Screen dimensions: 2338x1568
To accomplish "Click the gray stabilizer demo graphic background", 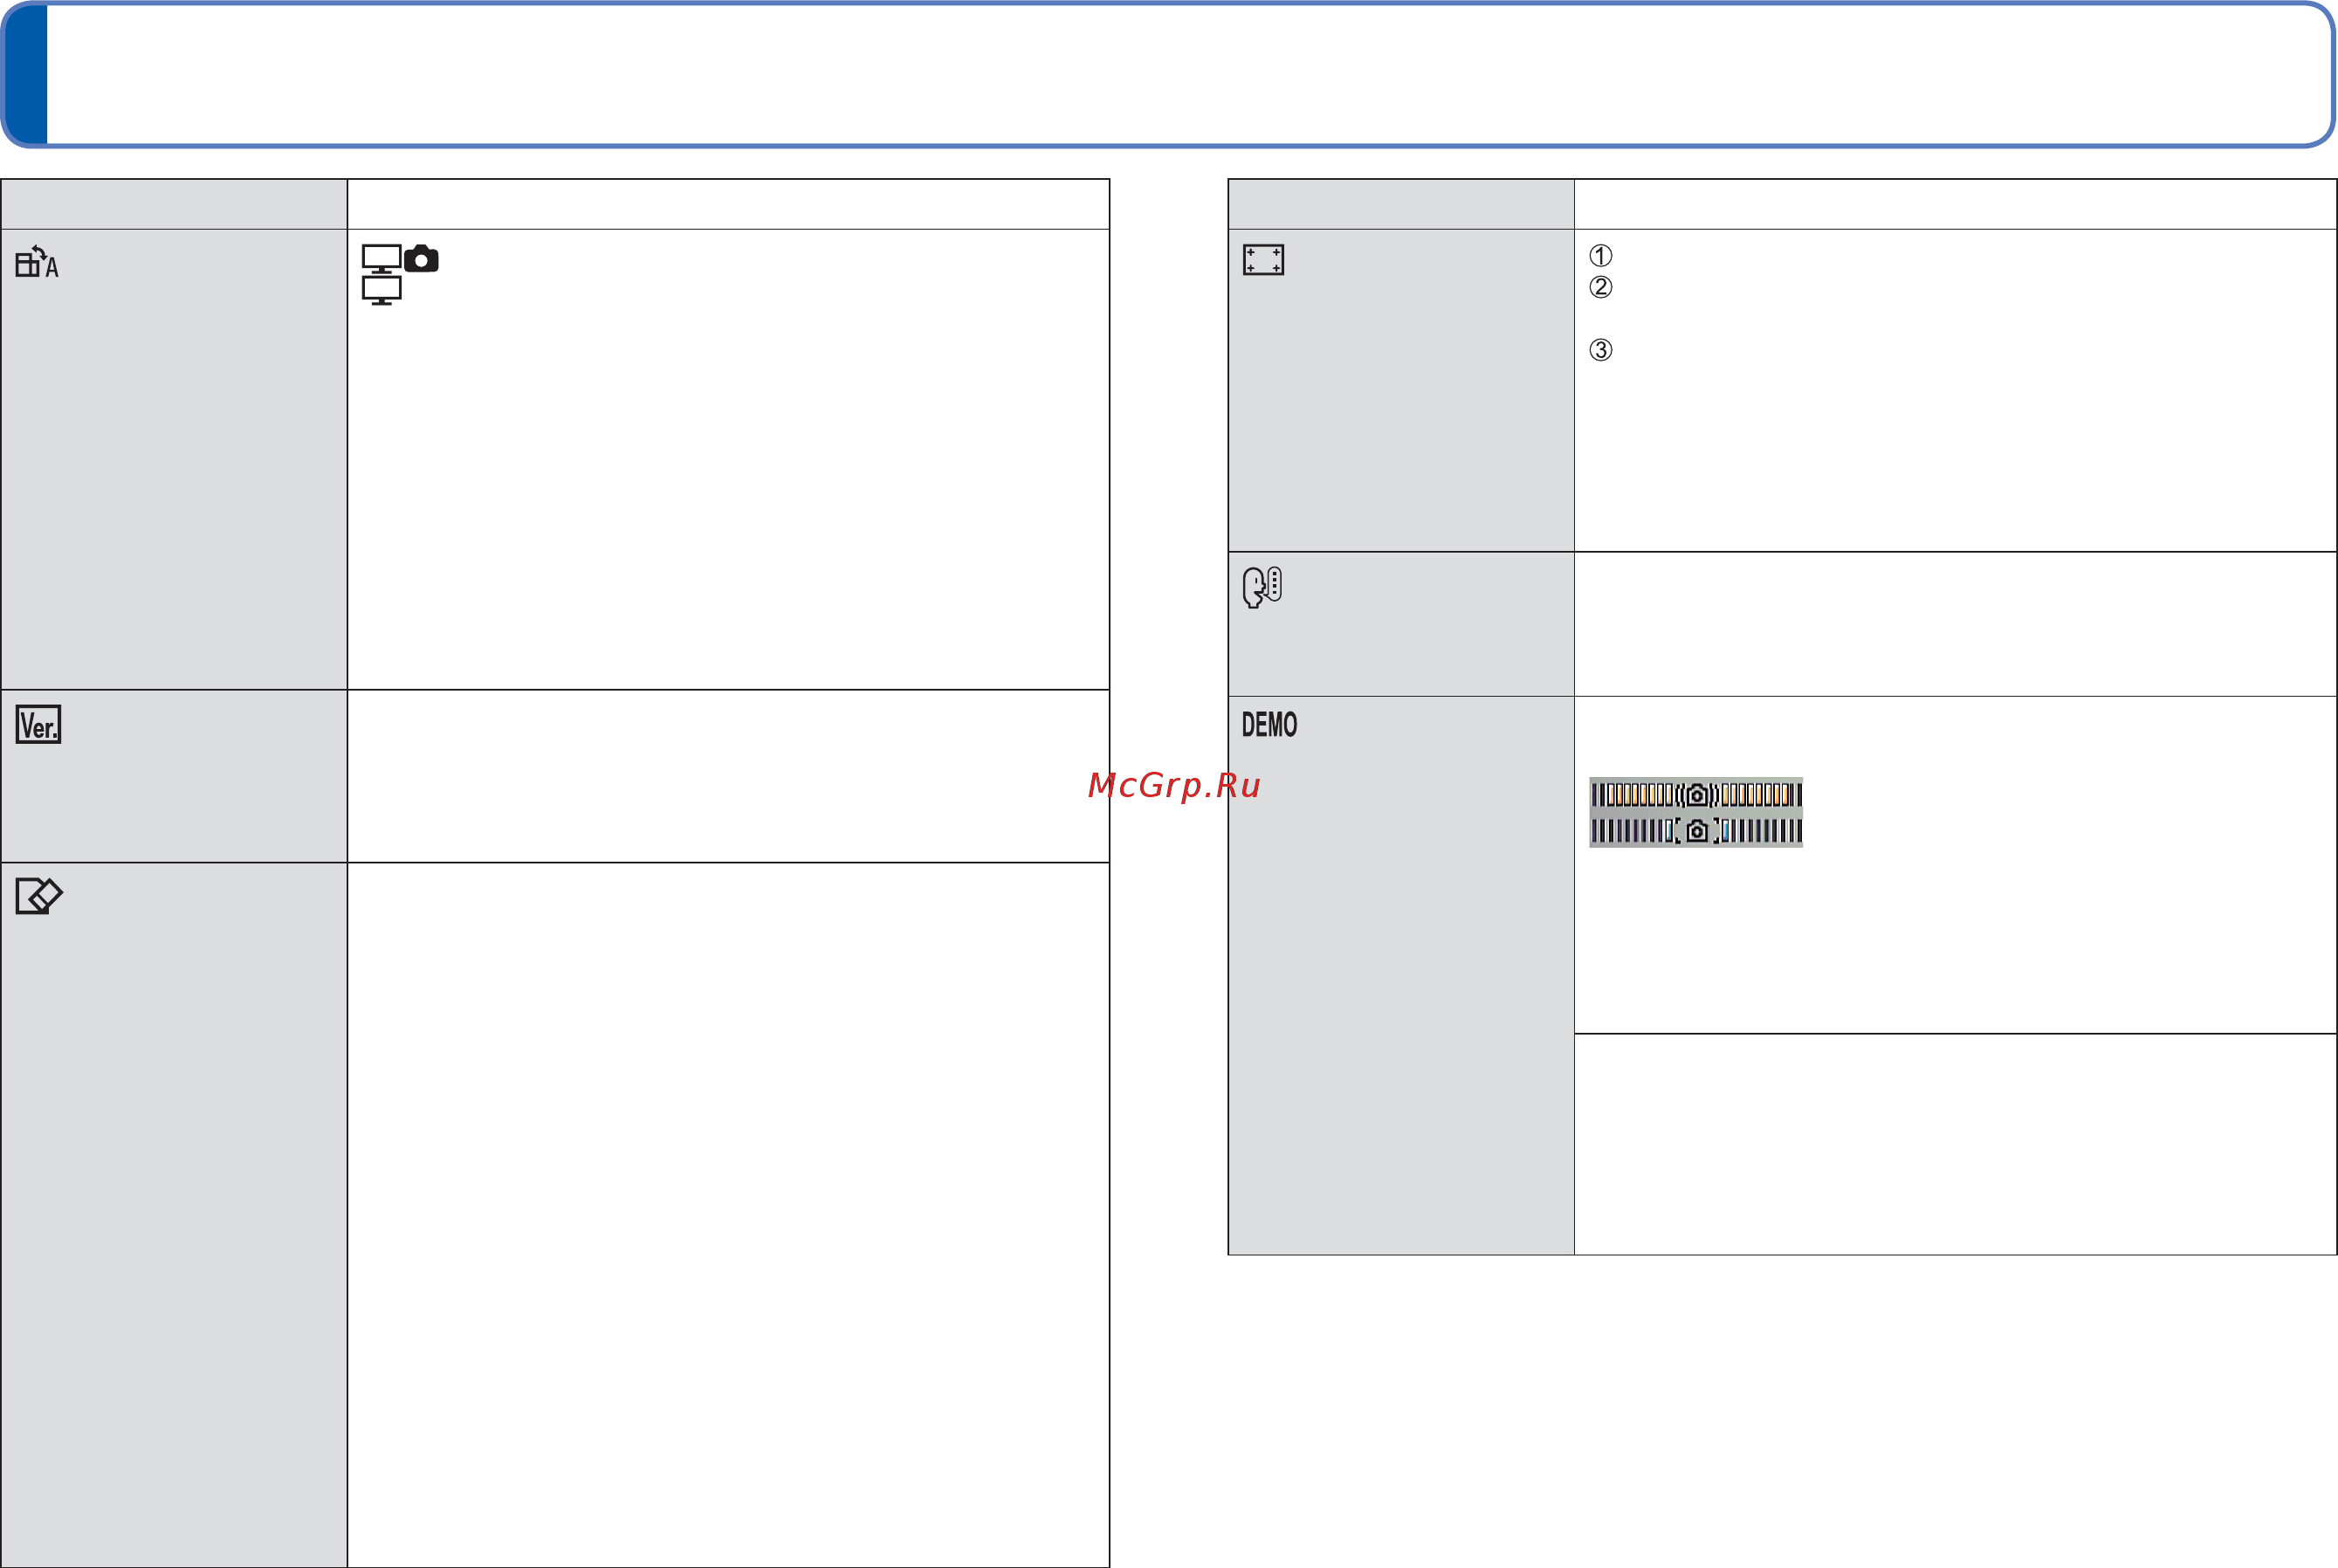I will click(x=1696, y=812).
